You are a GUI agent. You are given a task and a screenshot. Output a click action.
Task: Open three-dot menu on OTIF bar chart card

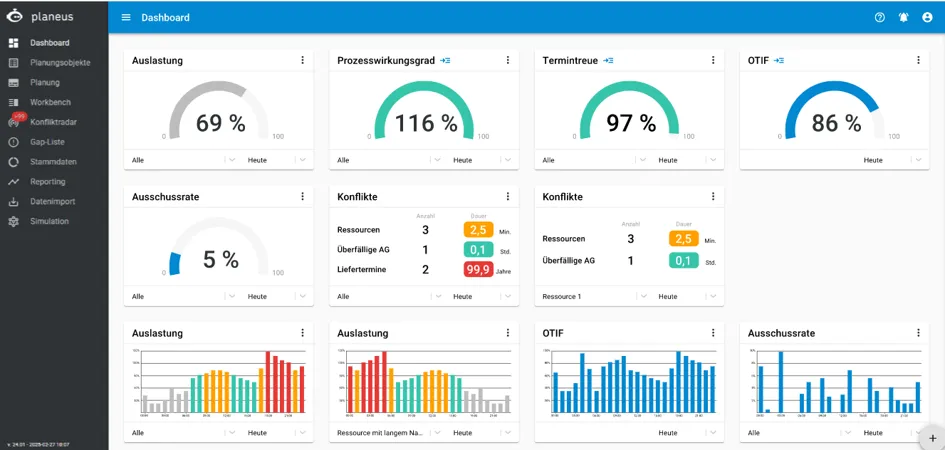pos(713,333)
